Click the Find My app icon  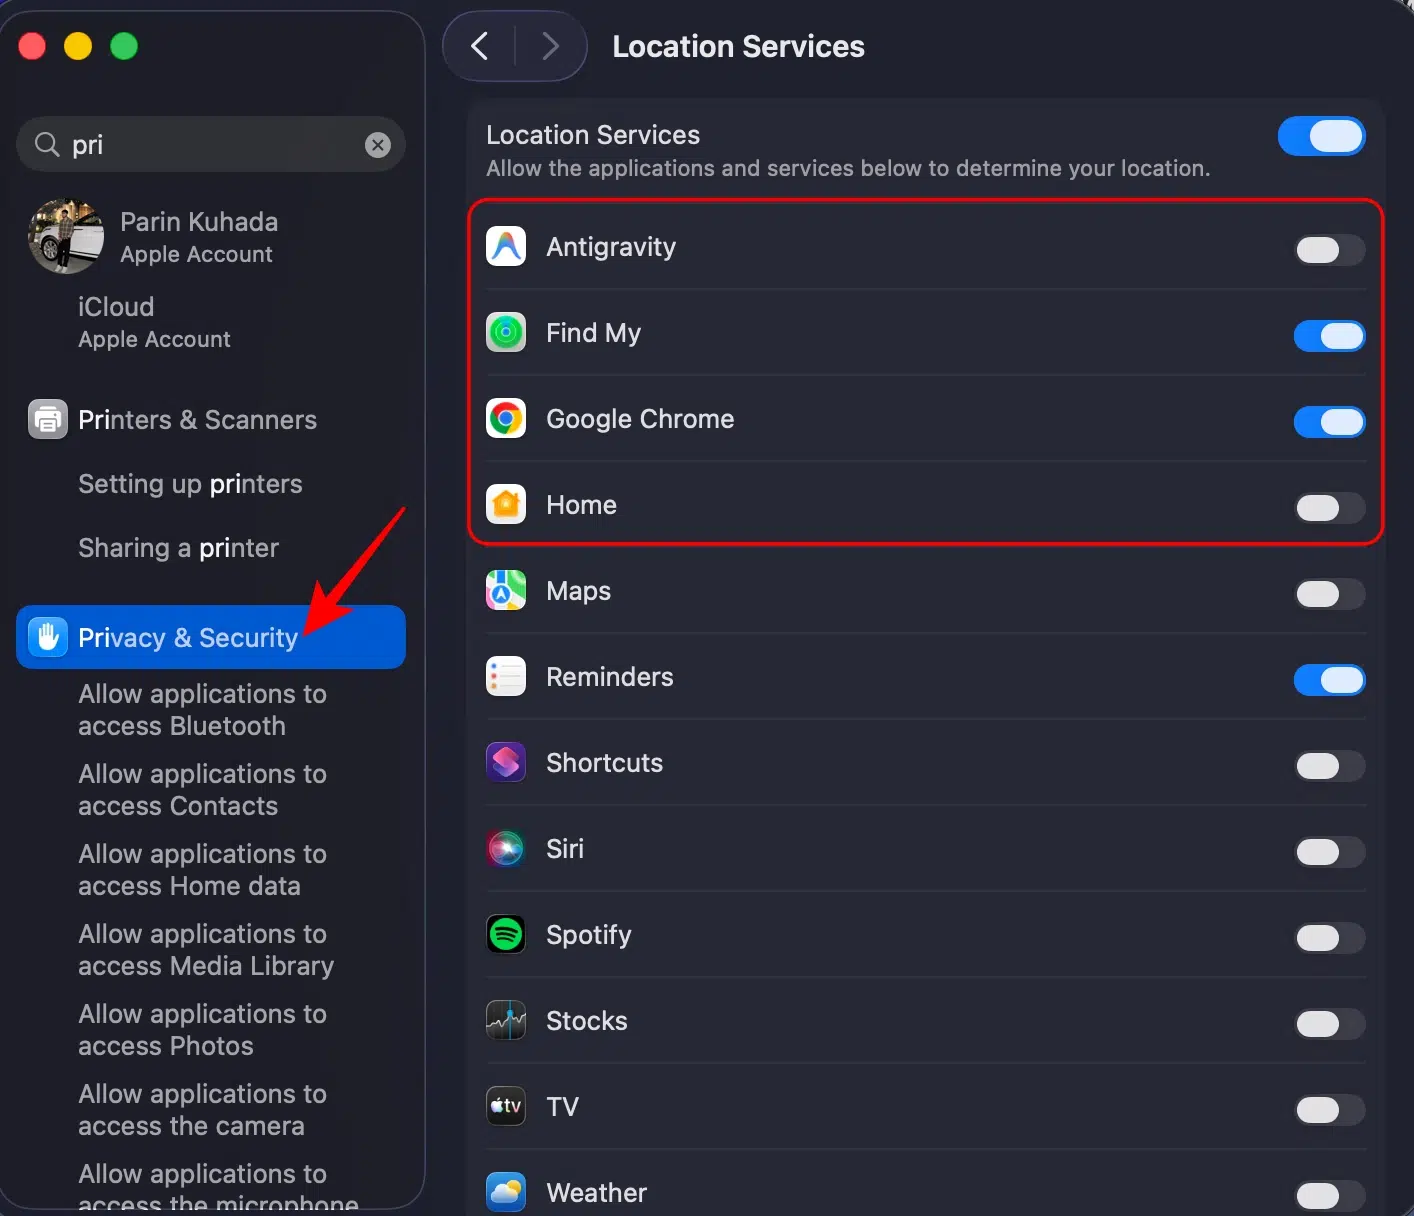pos(506,333)
